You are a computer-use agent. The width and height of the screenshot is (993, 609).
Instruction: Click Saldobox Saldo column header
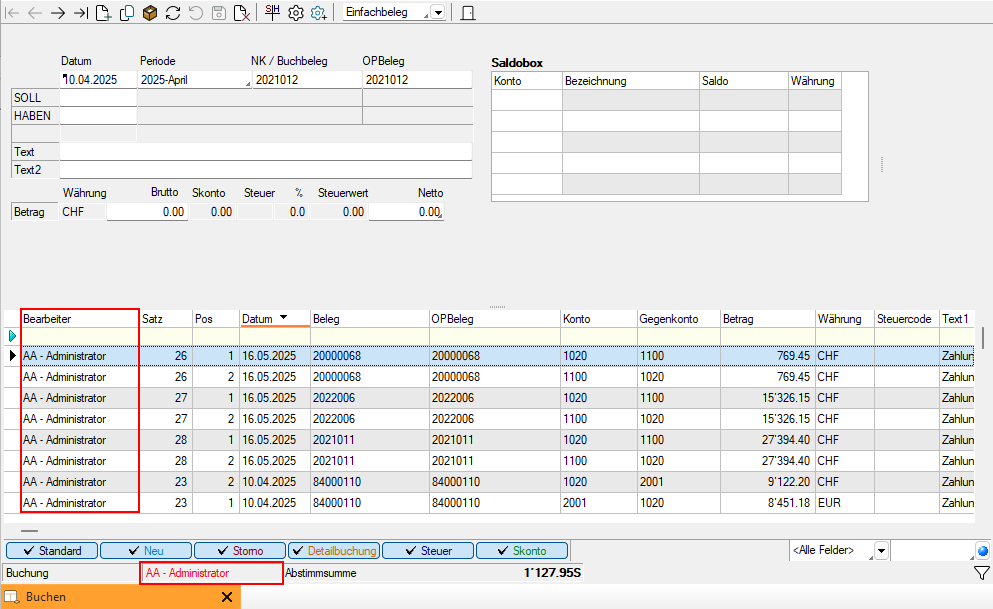(743, 81)
